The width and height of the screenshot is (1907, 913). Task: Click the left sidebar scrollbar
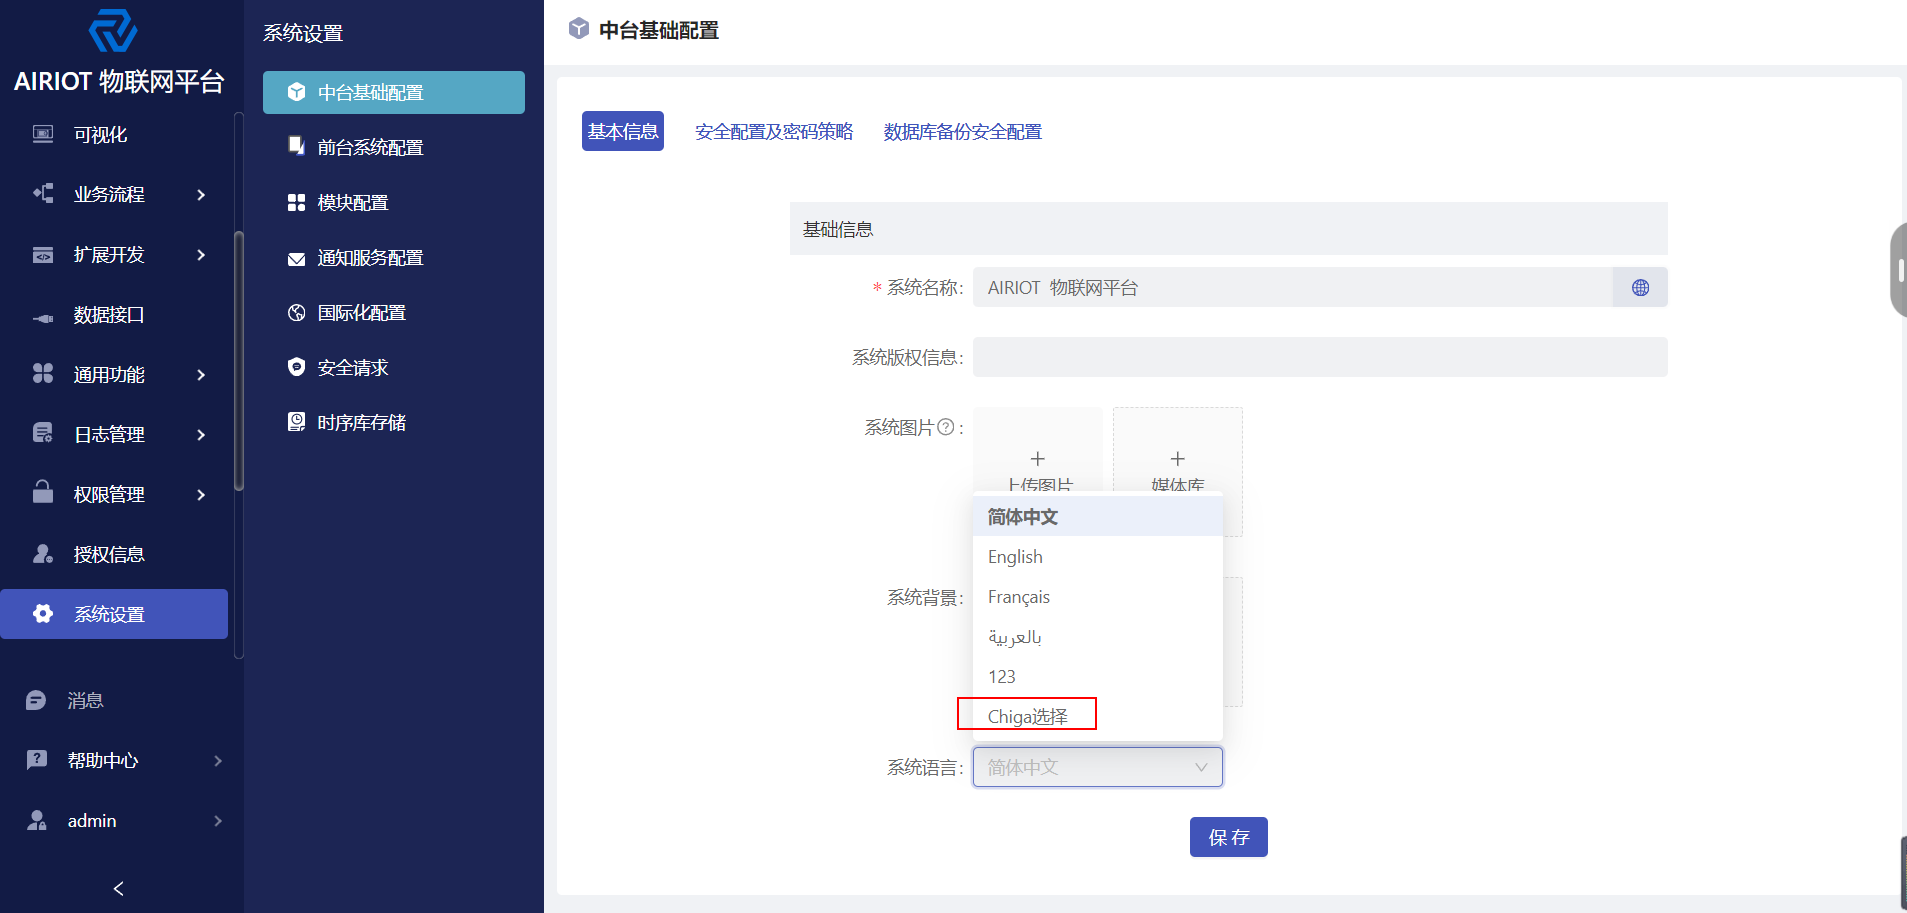click(x=238, y=360)
